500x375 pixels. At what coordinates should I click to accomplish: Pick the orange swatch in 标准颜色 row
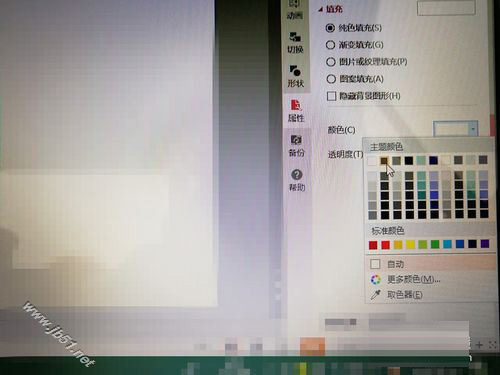398,245
